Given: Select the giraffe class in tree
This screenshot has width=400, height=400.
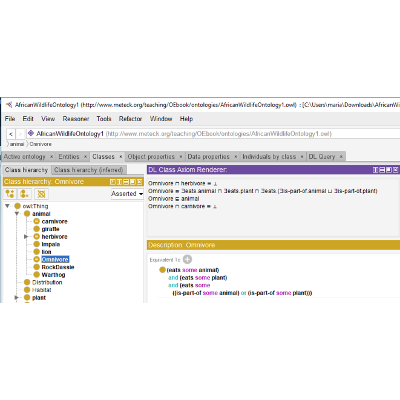Looking at the screenshot, I should tap(50, 229).
